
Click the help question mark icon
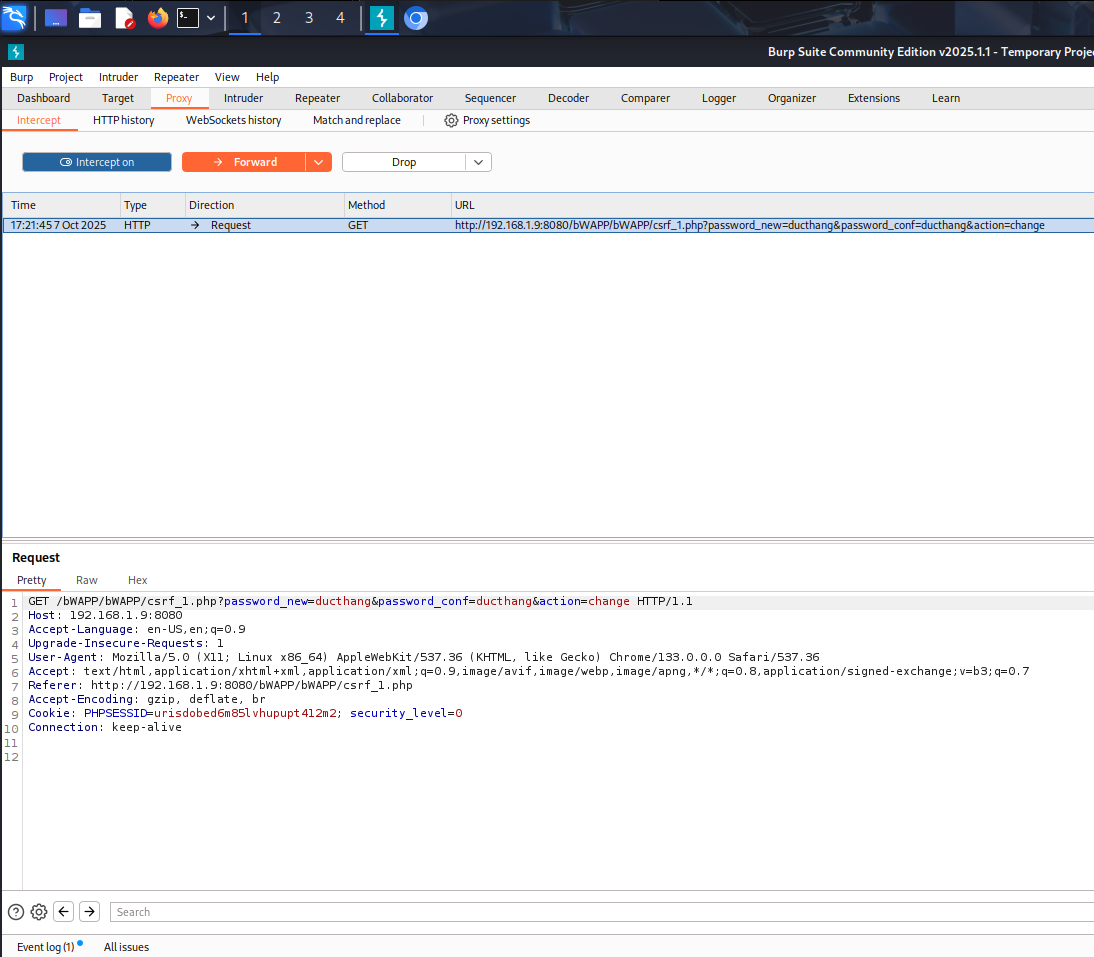pyautogui.click(x=16, y=911)
